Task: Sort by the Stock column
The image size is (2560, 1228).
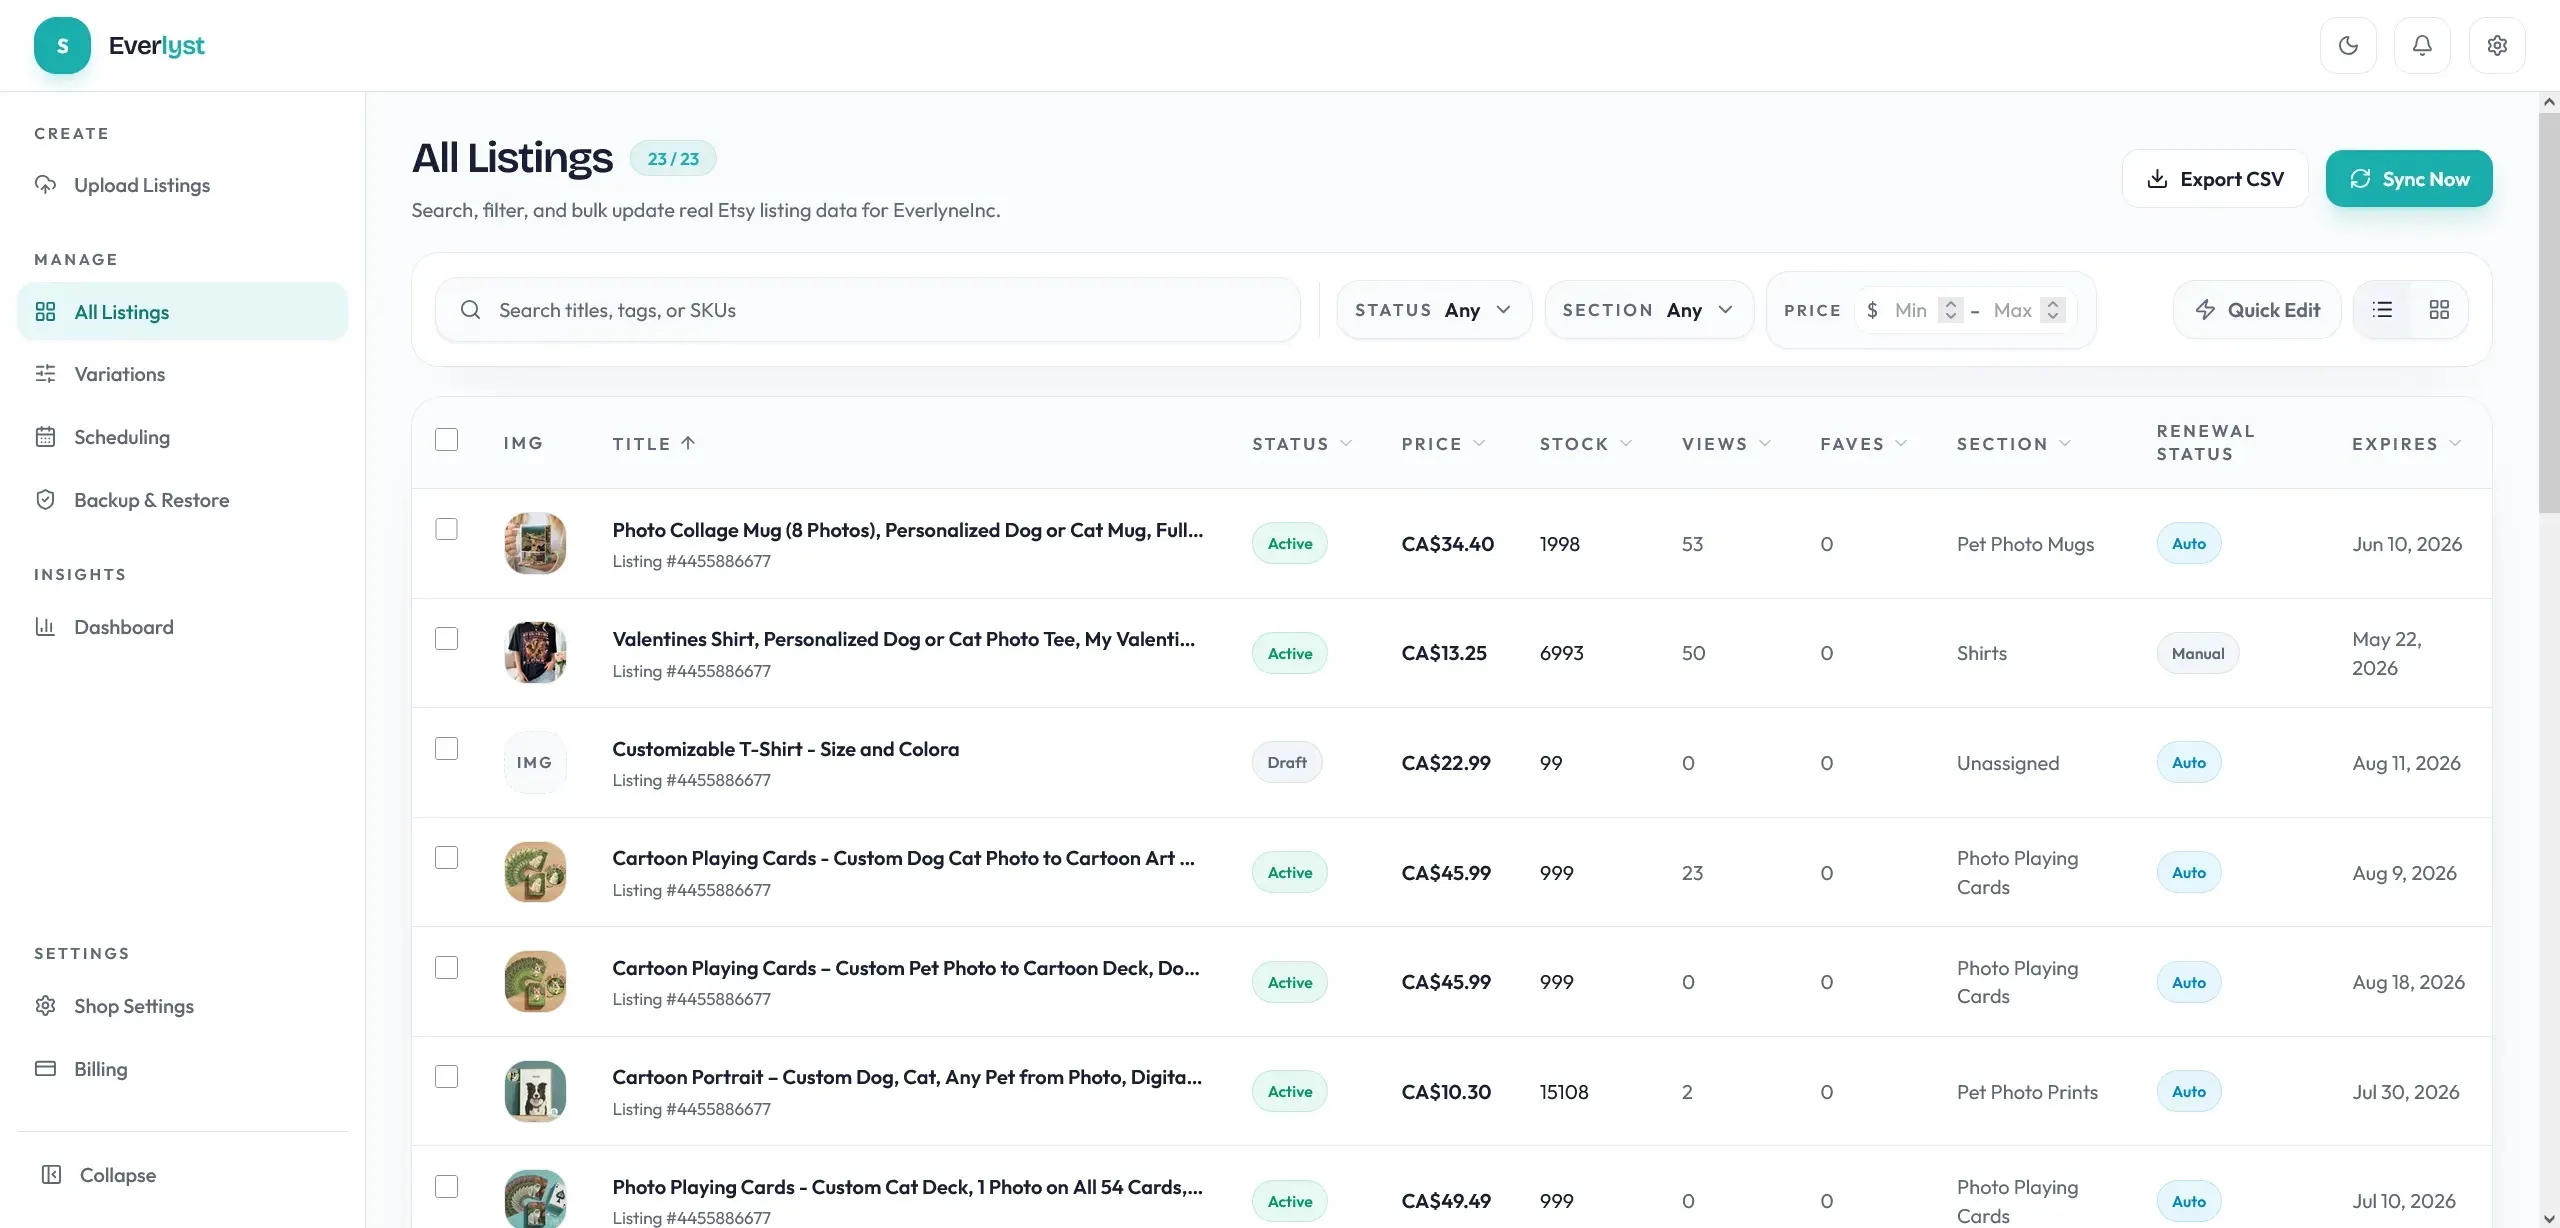Action: (x=1586, y=443)
